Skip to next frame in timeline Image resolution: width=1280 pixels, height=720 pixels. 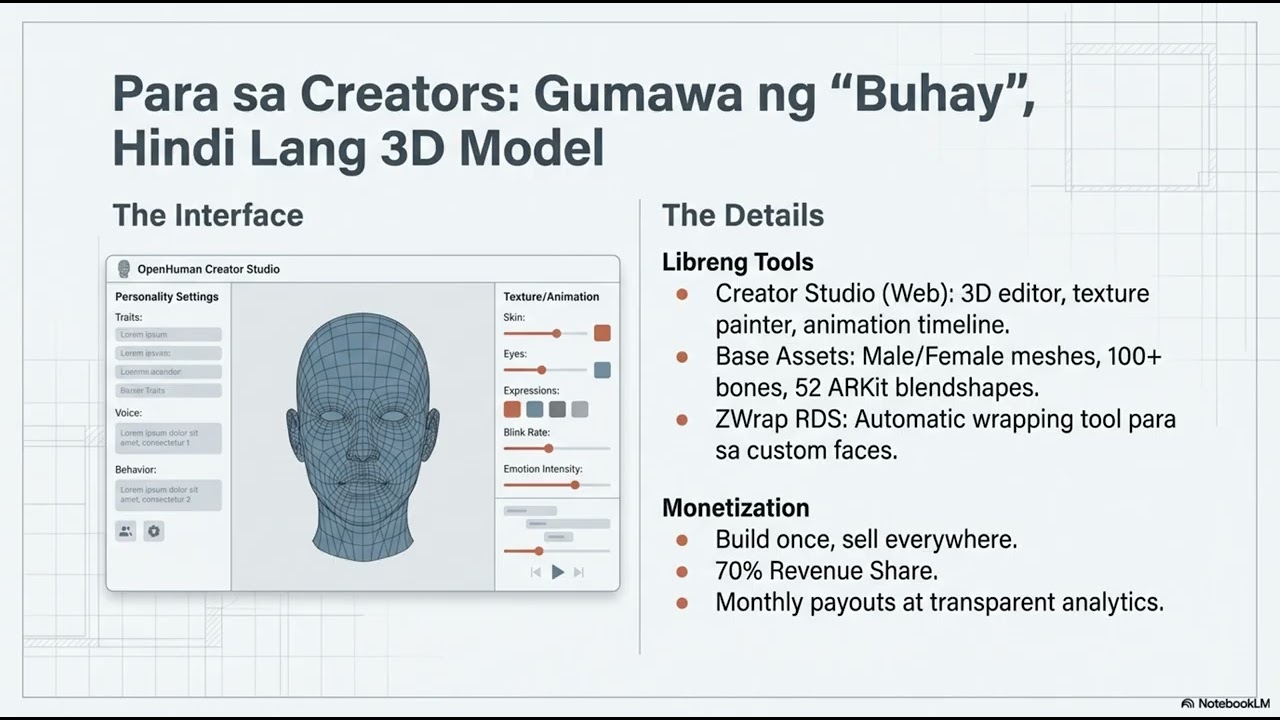pos(579,572)
